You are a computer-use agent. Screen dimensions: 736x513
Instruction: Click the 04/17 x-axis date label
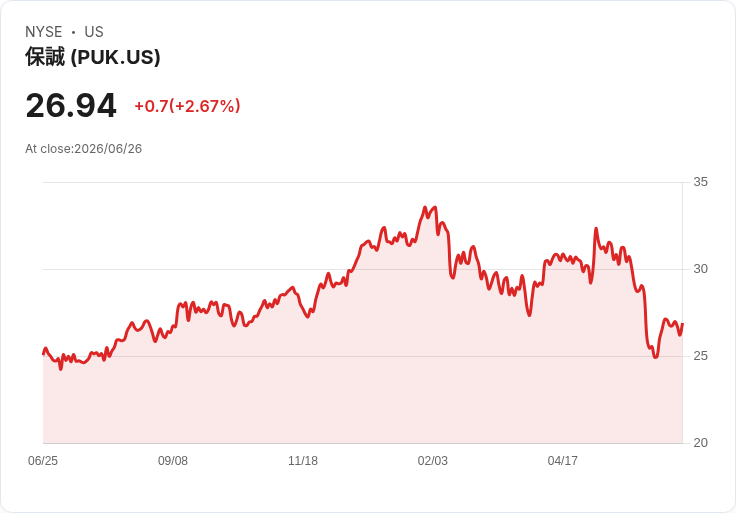[x=562, y=461]
